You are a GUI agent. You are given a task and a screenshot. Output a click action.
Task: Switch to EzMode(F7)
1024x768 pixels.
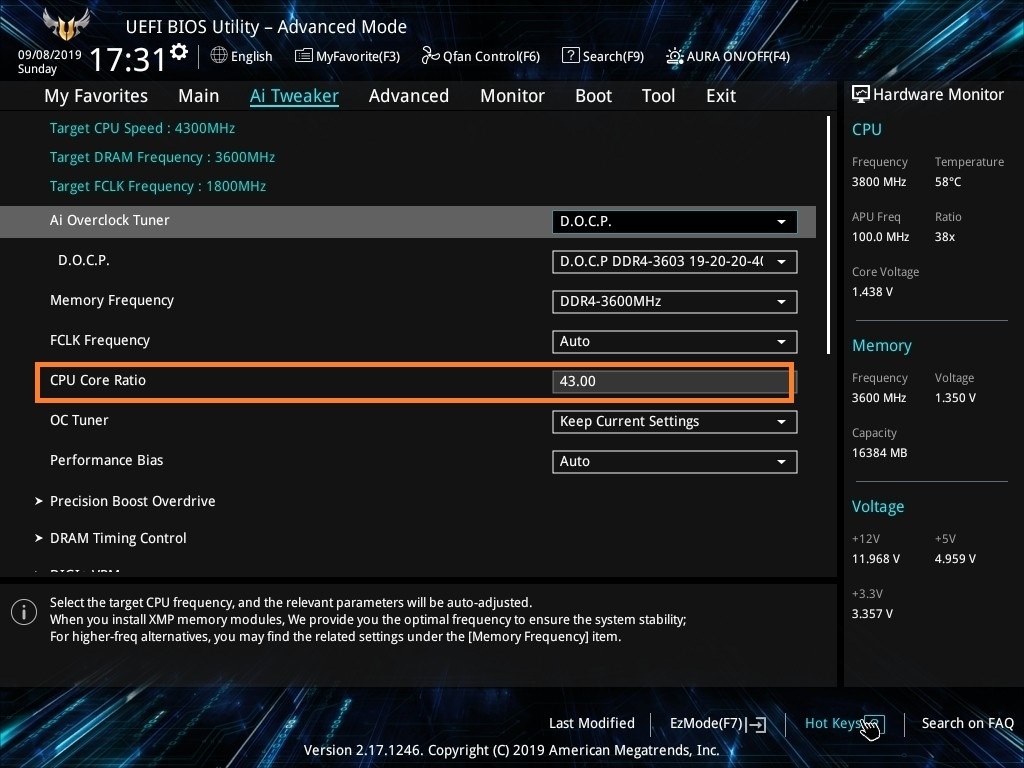718,724
